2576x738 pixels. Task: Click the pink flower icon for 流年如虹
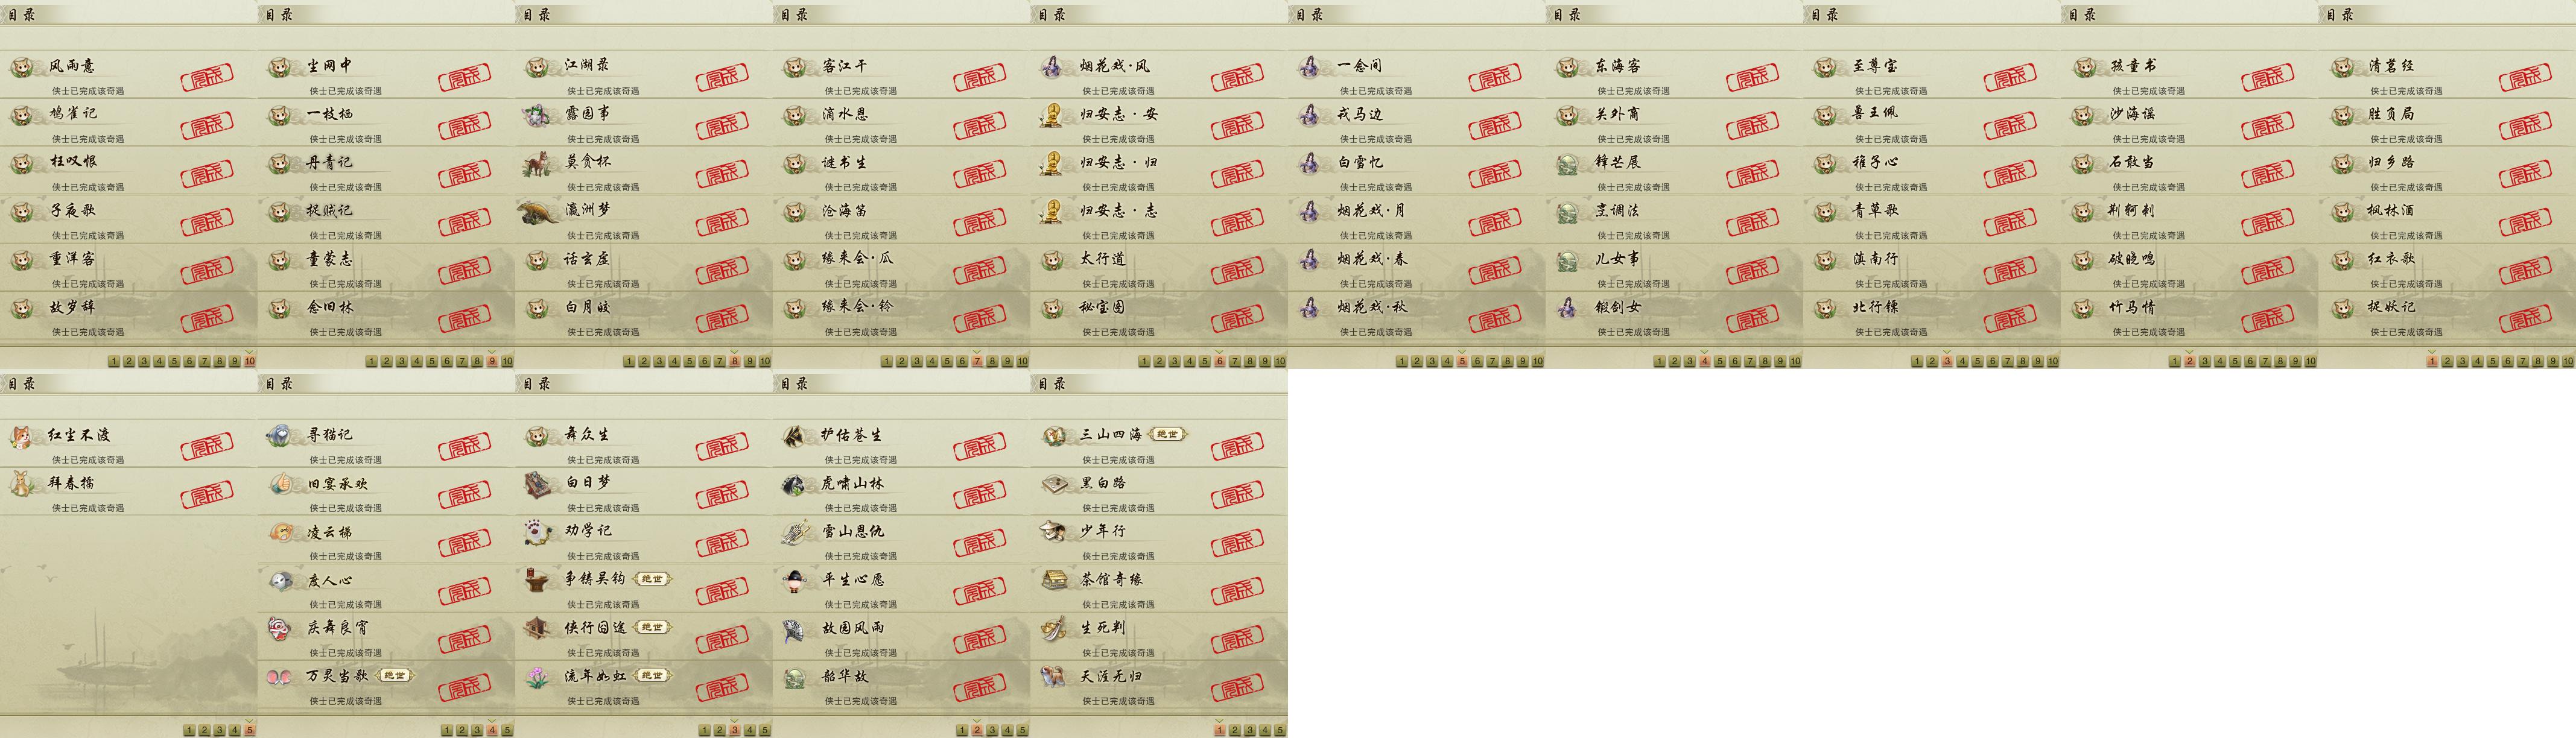pos(538,677)
